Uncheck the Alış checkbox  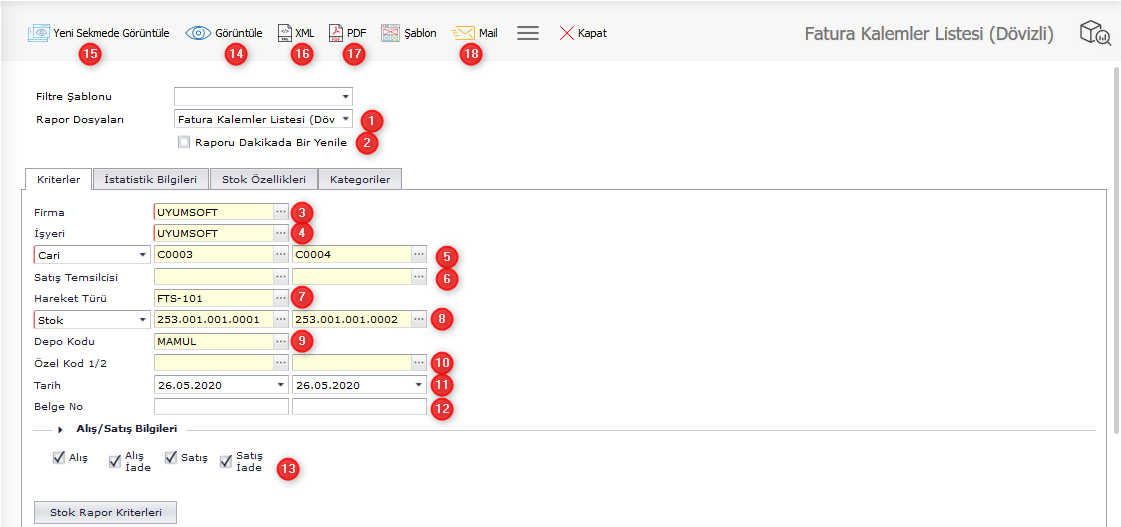coord(59,459)
